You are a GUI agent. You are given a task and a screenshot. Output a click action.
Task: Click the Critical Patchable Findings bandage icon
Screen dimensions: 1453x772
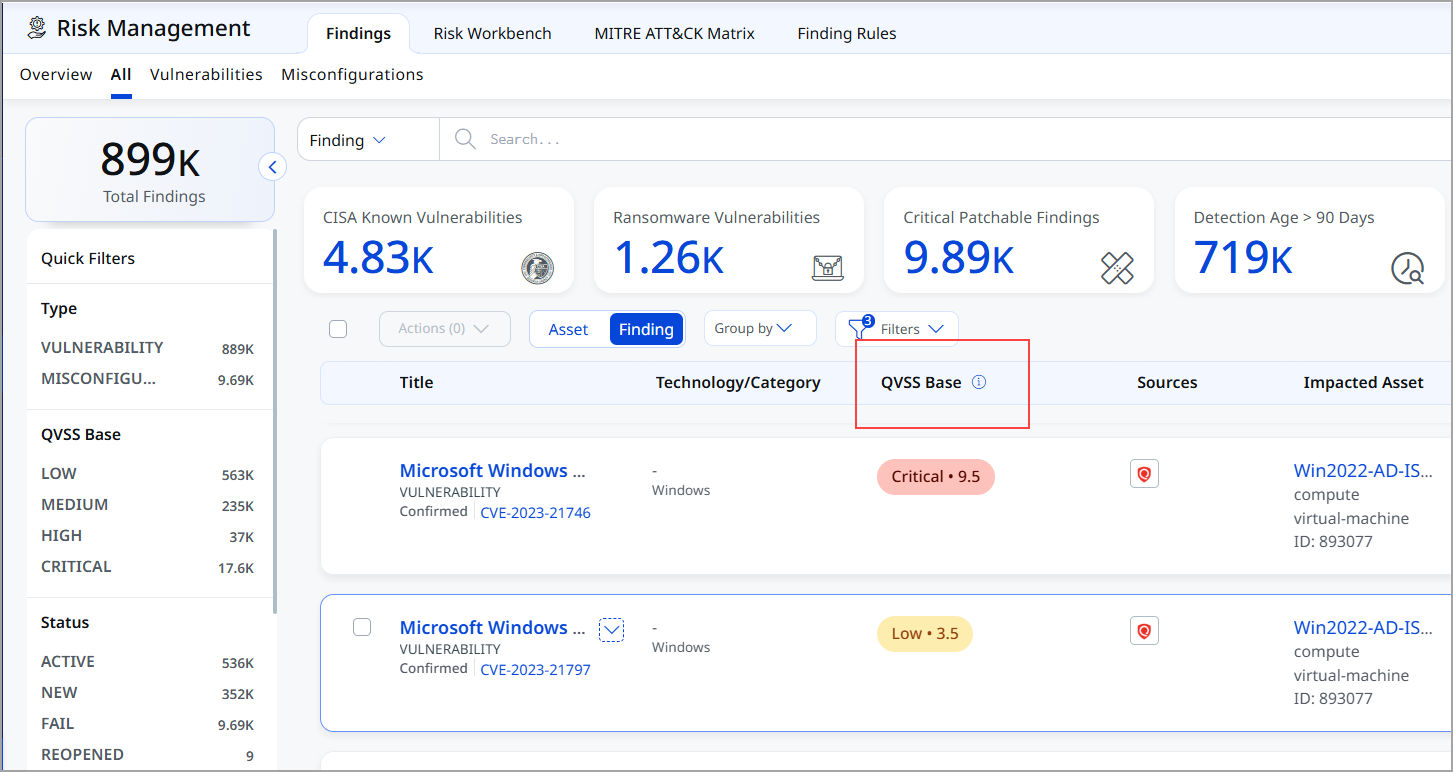[x=1117, y=268]
